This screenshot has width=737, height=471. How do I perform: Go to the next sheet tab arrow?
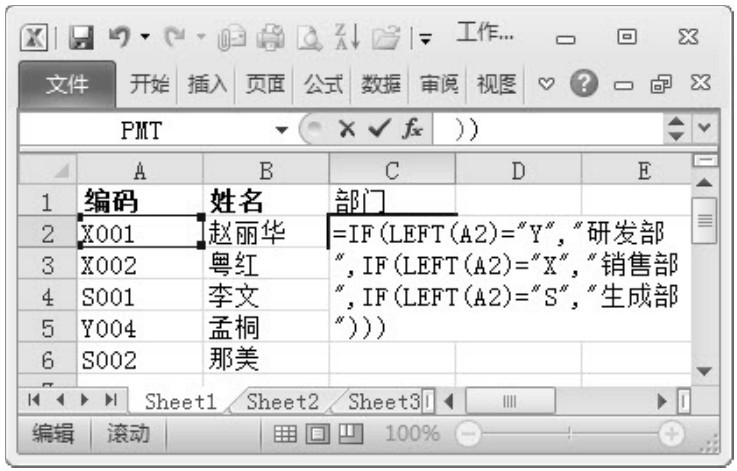[85, 400]
